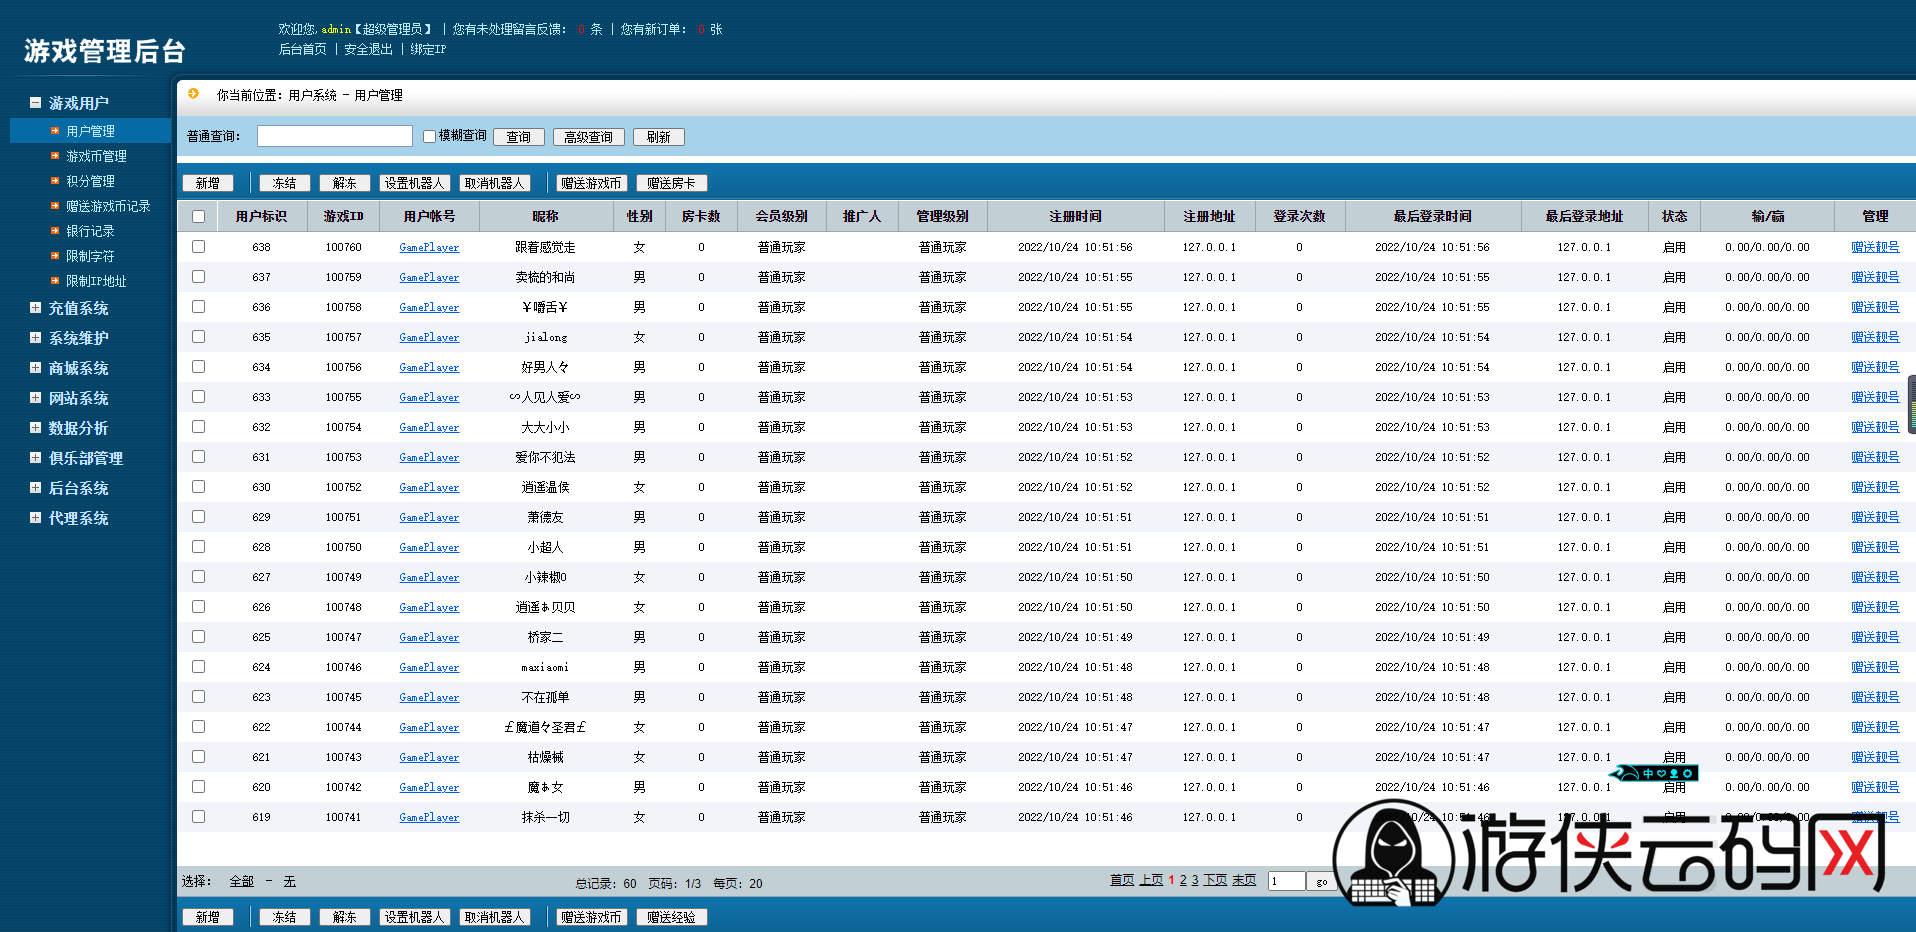Screen dimensions: 1916x932
Task: Open 限制字符 in sidebar
Action: (x=90, y=256)
